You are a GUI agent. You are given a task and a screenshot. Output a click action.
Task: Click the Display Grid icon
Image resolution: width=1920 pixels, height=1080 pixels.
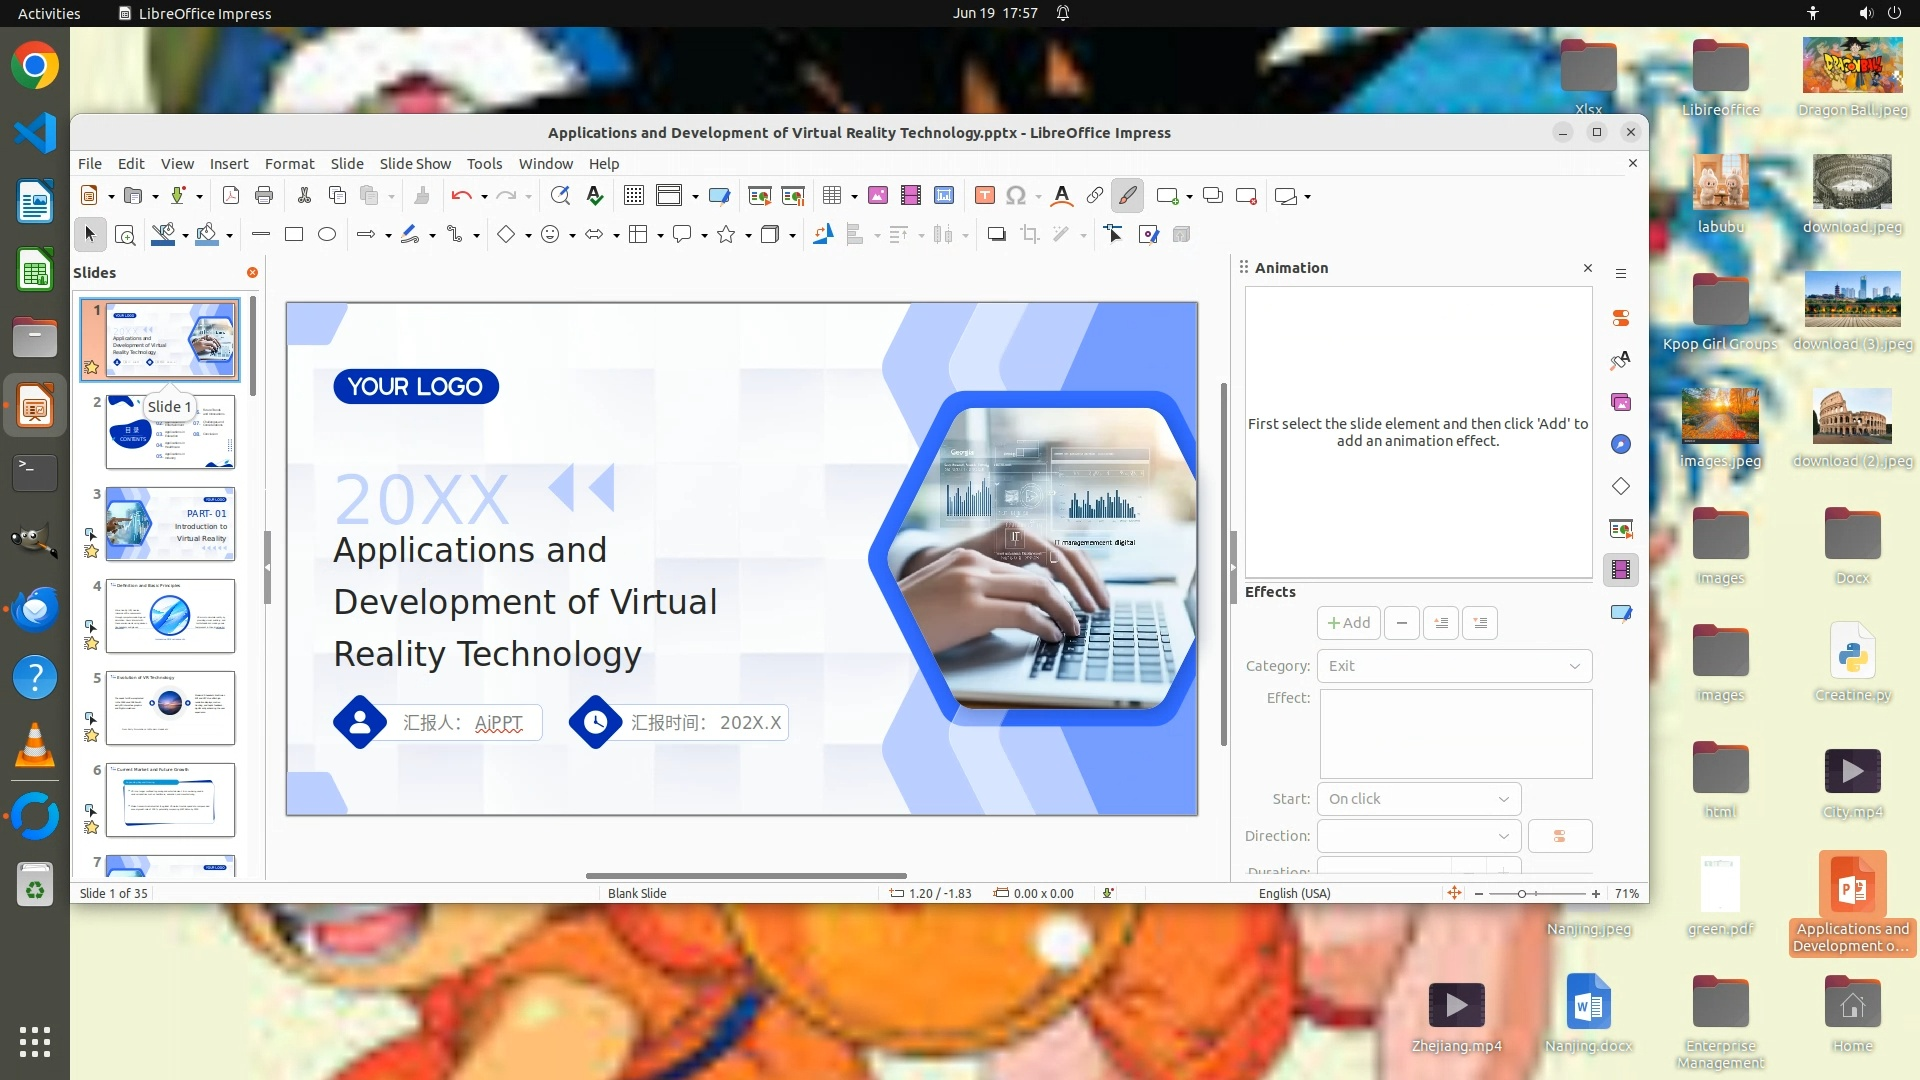633,195
